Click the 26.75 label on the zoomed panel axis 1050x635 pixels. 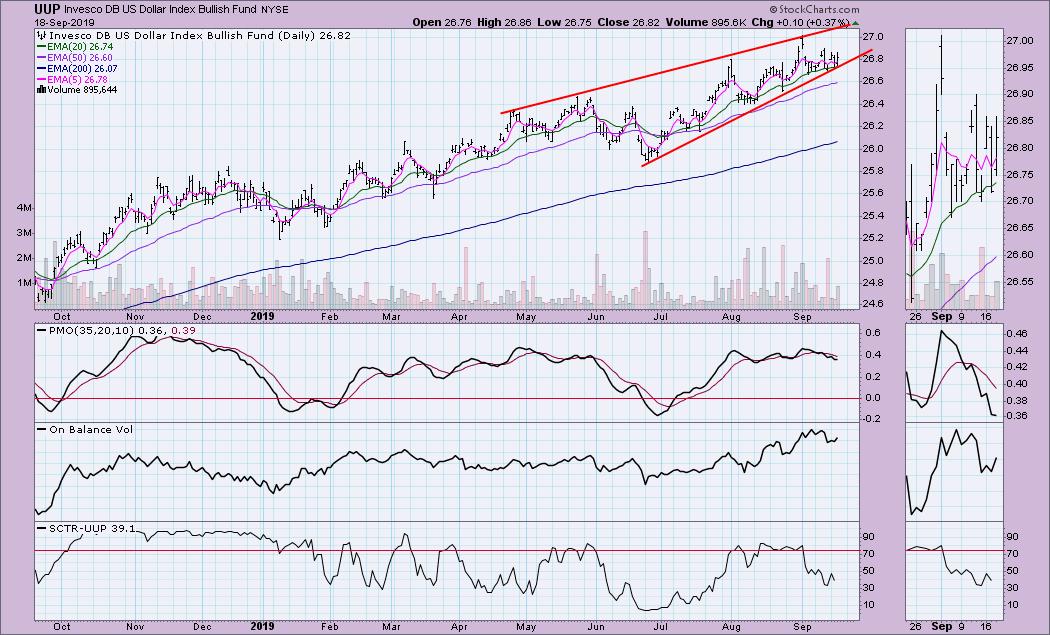point(1022,175)
